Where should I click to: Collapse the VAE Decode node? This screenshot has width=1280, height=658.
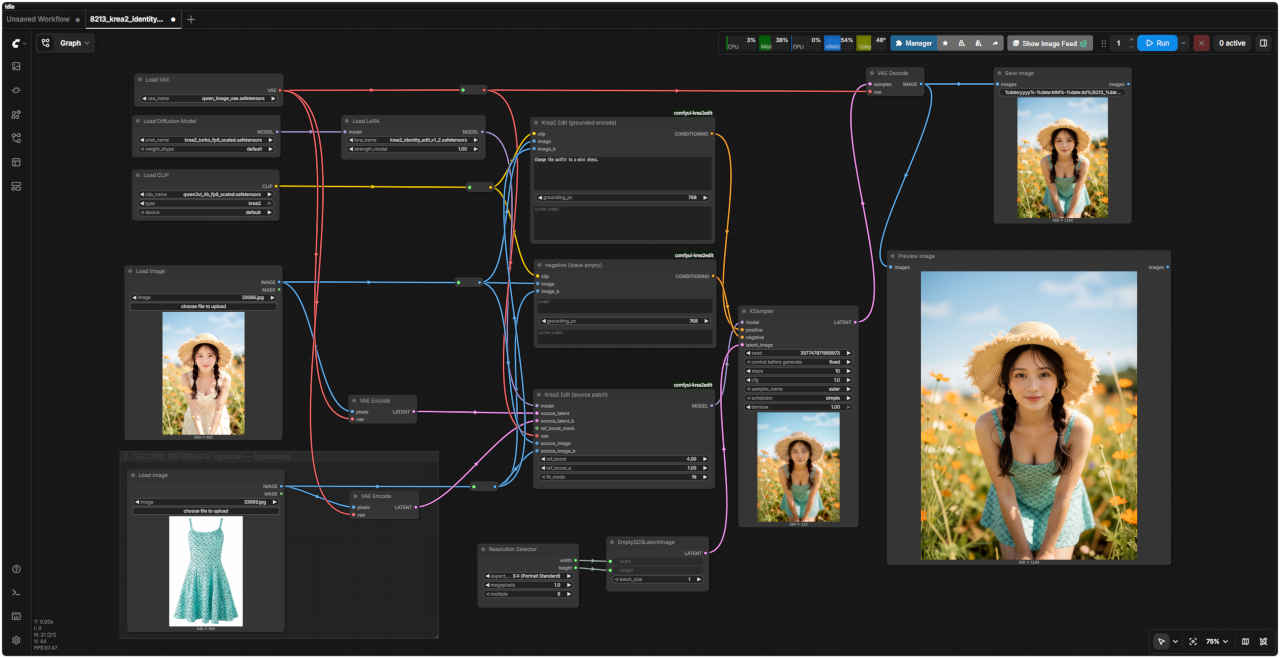click(x=872, y=73)
